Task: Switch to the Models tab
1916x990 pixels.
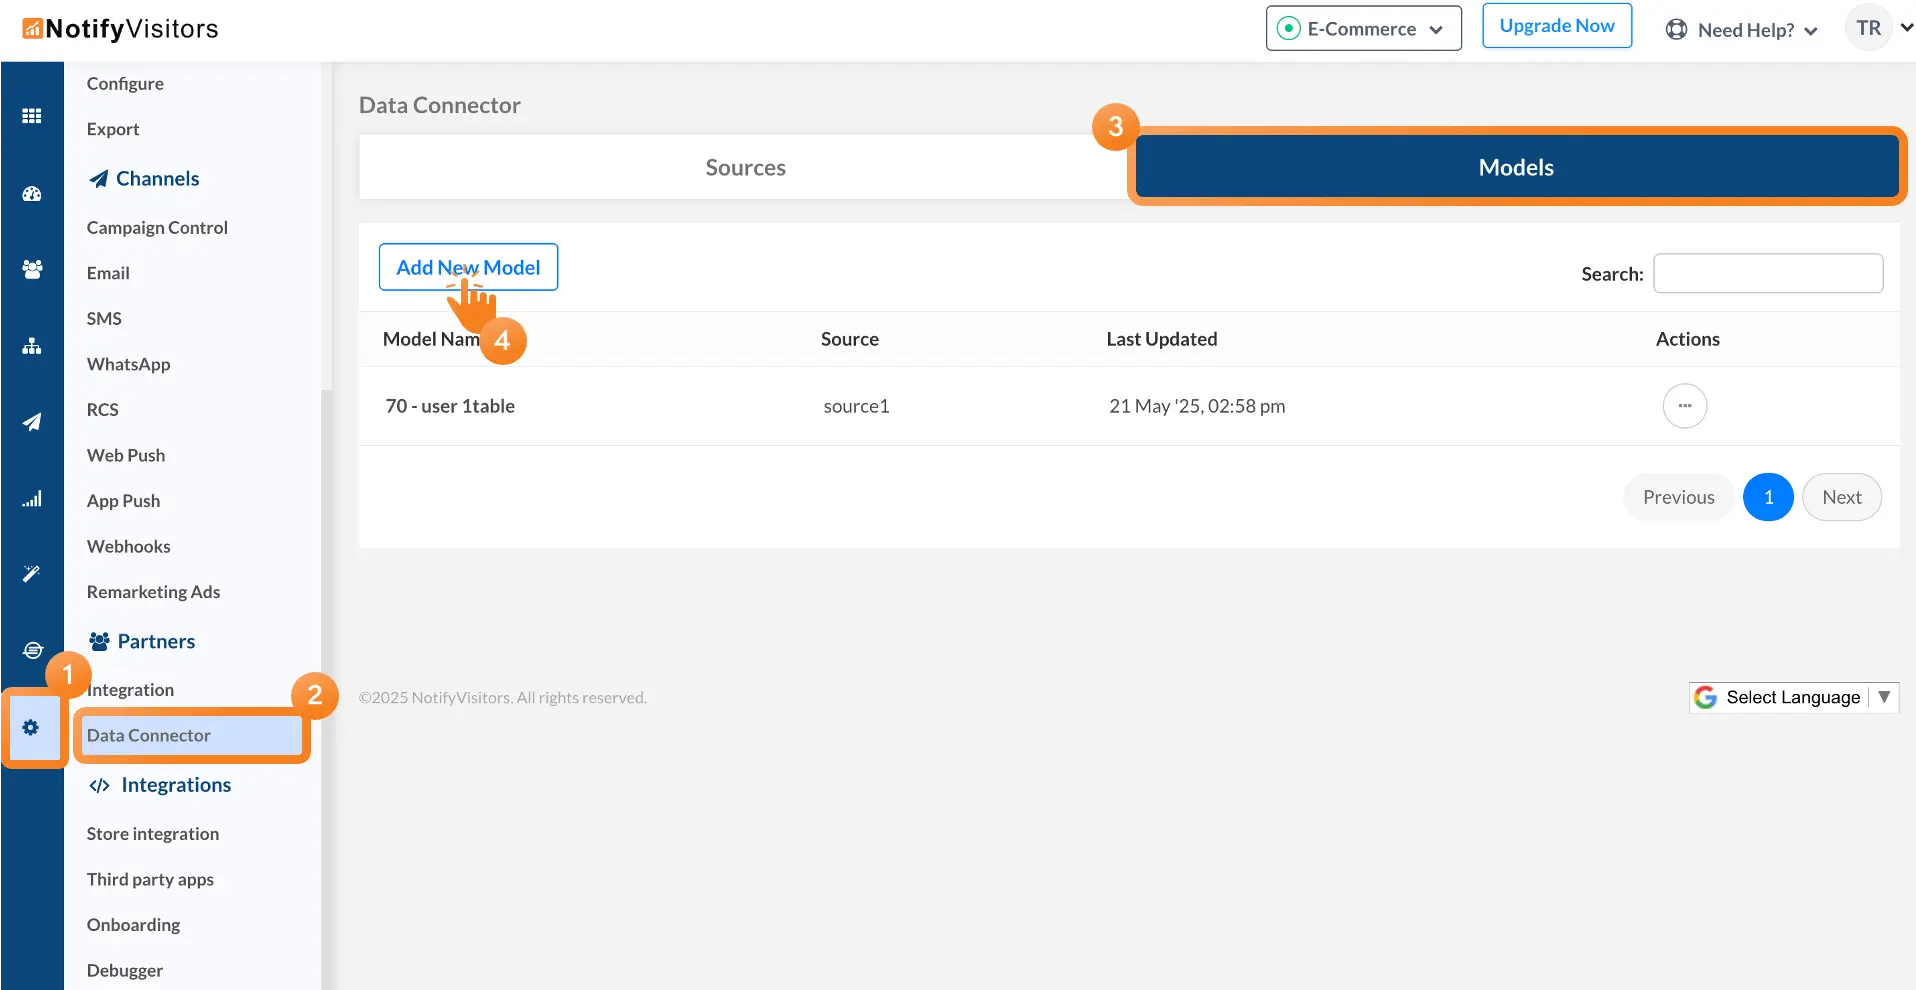Action: tap(1515, 167)
